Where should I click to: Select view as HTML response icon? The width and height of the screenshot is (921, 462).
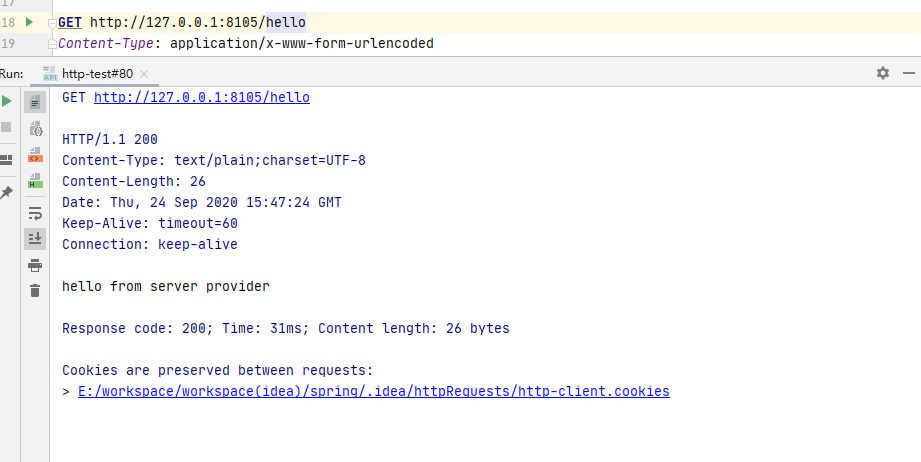pyautogui.click(x=35, y=181)
